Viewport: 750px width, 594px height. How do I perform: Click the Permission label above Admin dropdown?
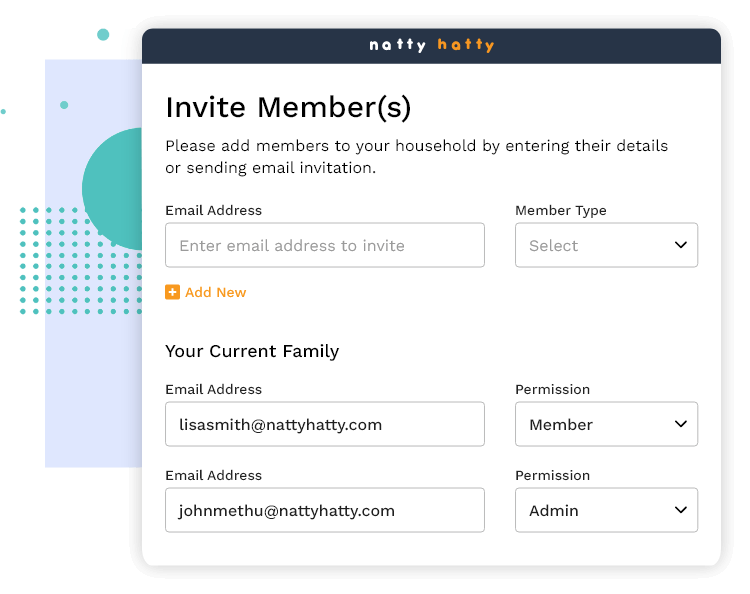(552, 475)
